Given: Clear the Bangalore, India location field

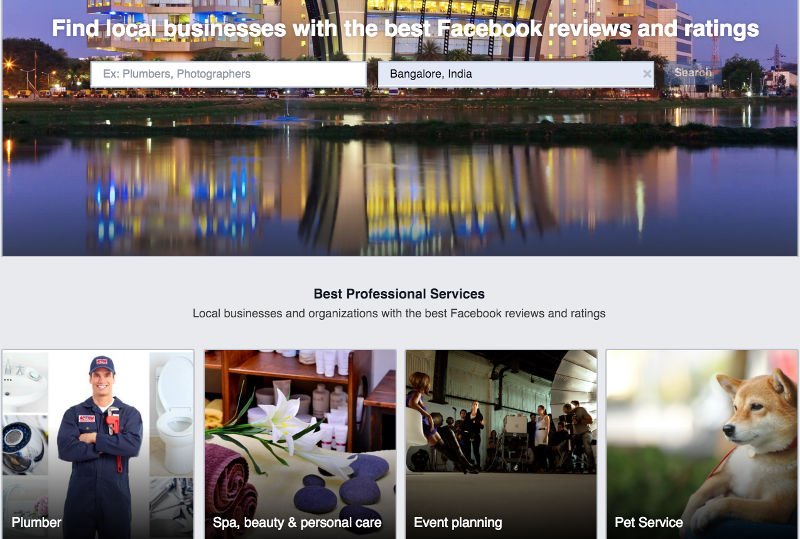Looking at the screenshot, I should 646,74.
